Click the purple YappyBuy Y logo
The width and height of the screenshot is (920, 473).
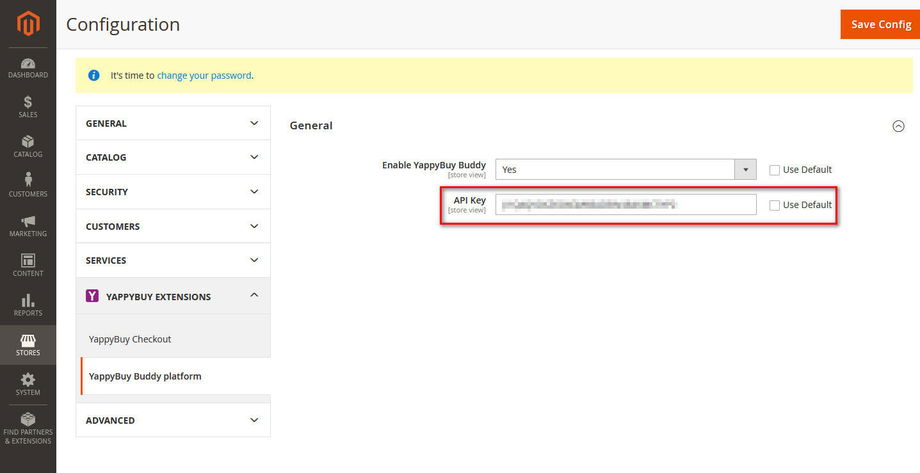(x=92, y=296)
